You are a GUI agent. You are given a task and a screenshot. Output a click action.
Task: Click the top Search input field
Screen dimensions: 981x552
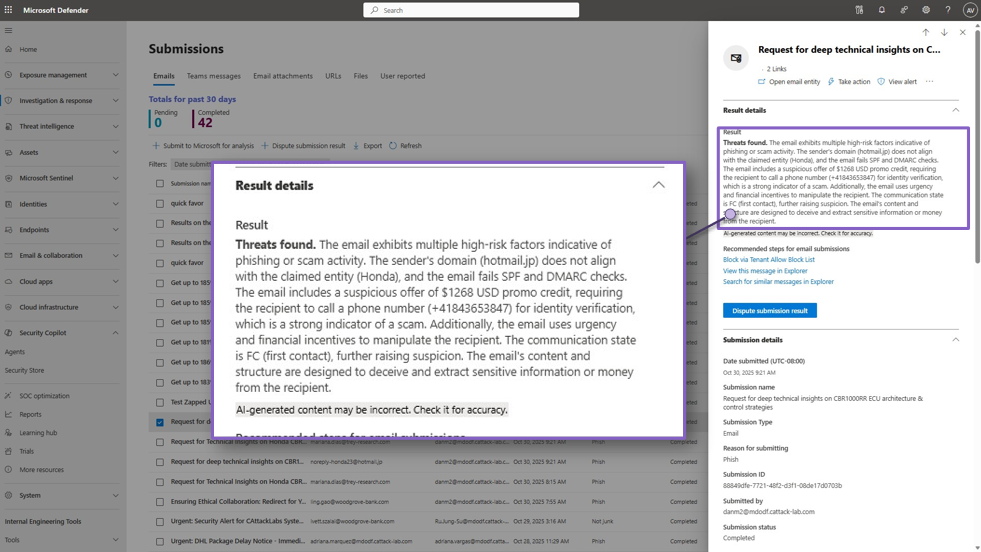pyautogui.click(x=471, y=10)
